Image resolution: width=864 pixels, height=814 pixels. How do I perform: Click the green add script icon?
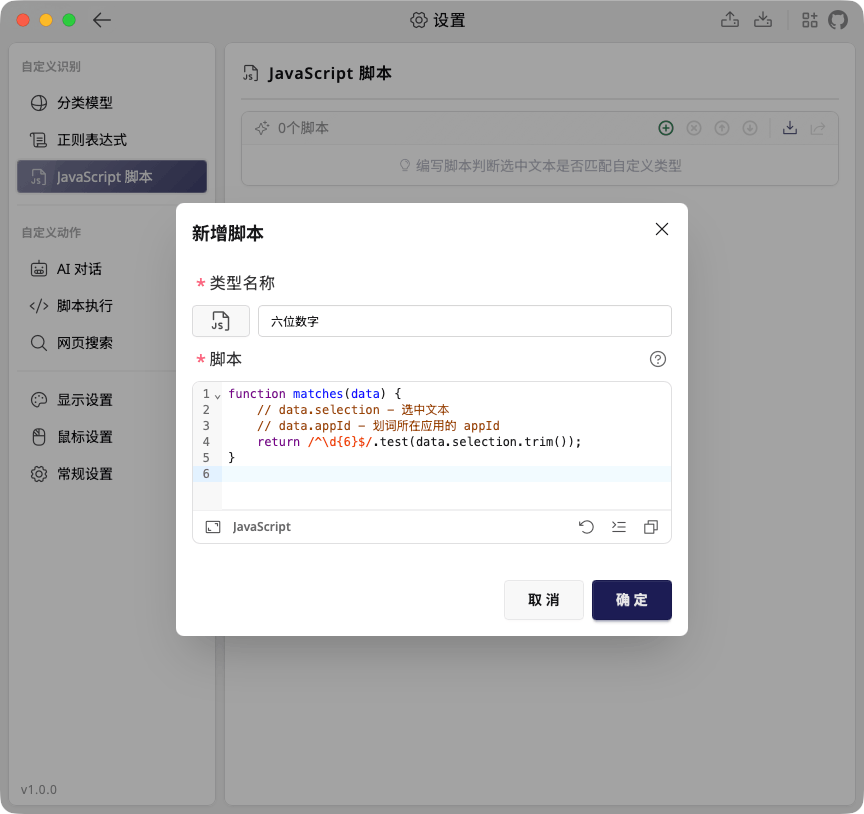pyautogui.click(x=666, y=128)
